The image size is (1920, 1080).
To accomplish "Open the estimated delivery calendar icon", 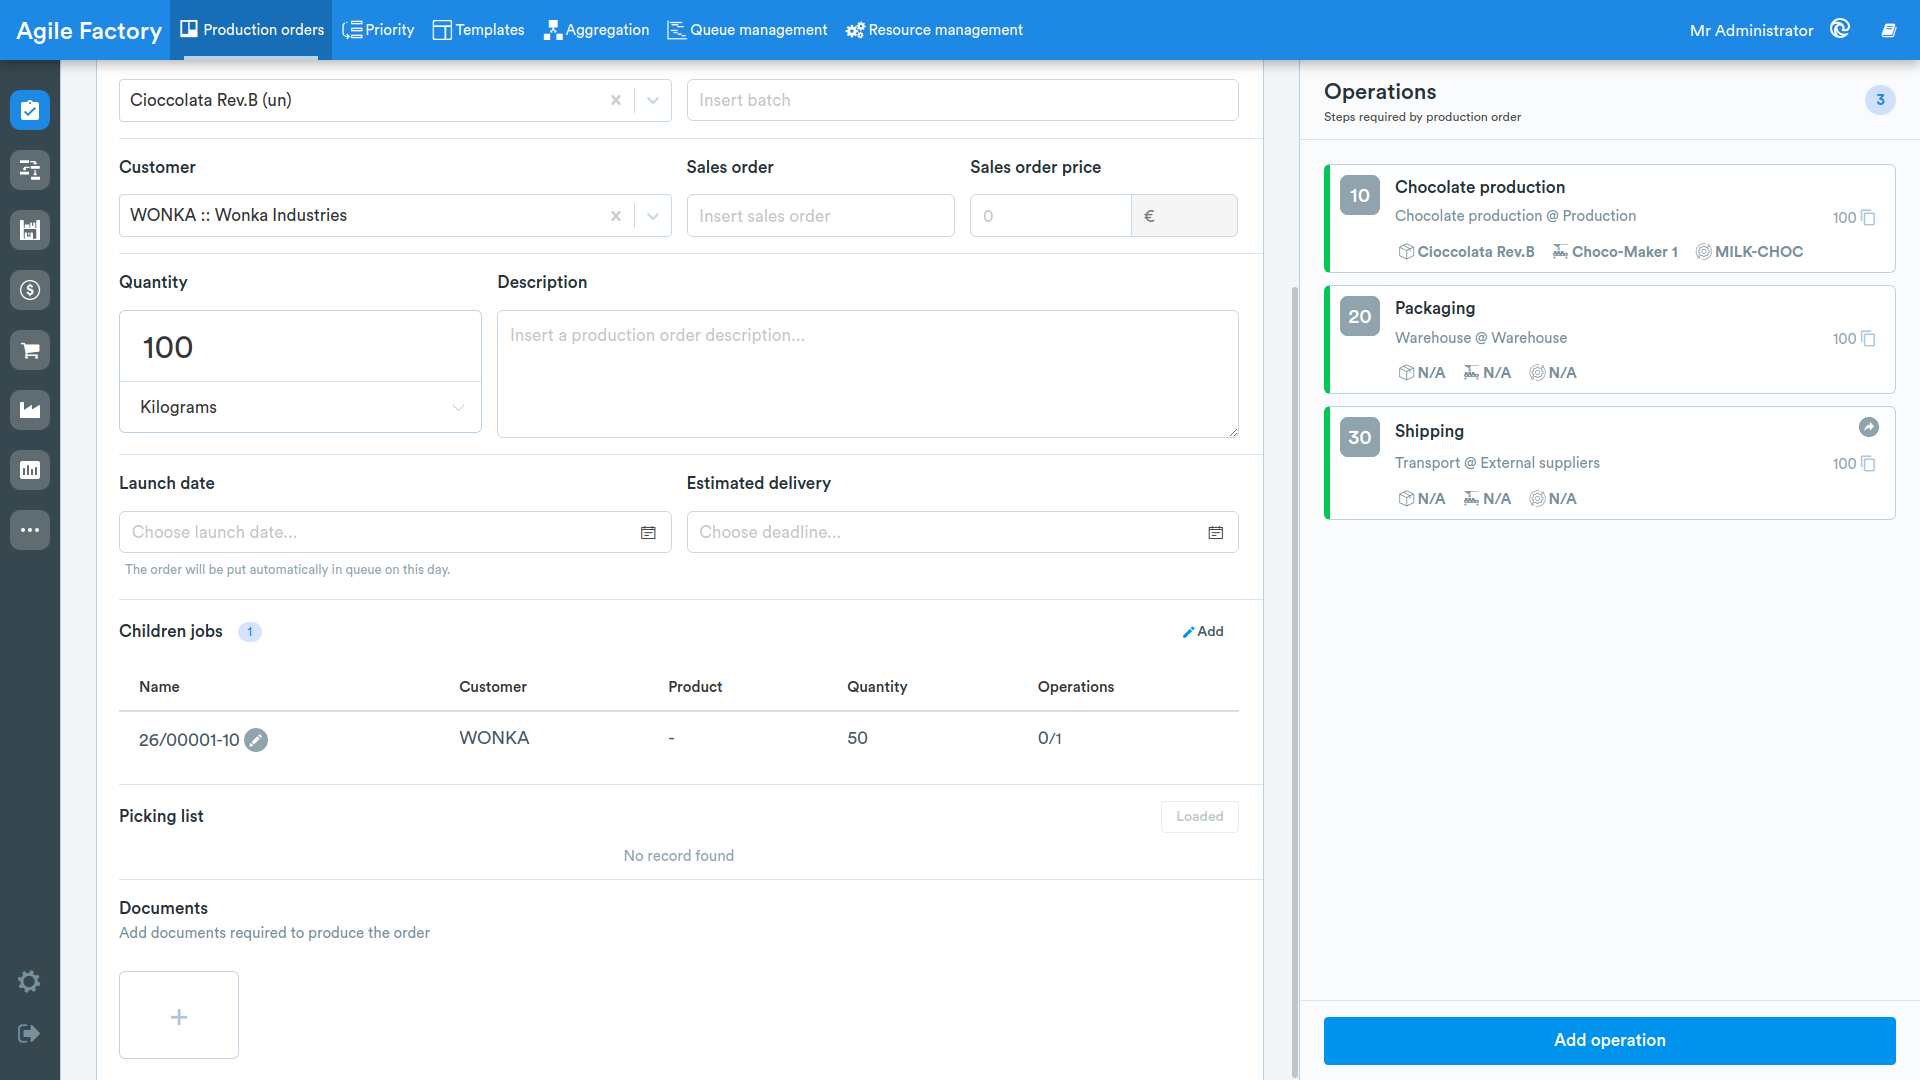I will point(1216,533).
